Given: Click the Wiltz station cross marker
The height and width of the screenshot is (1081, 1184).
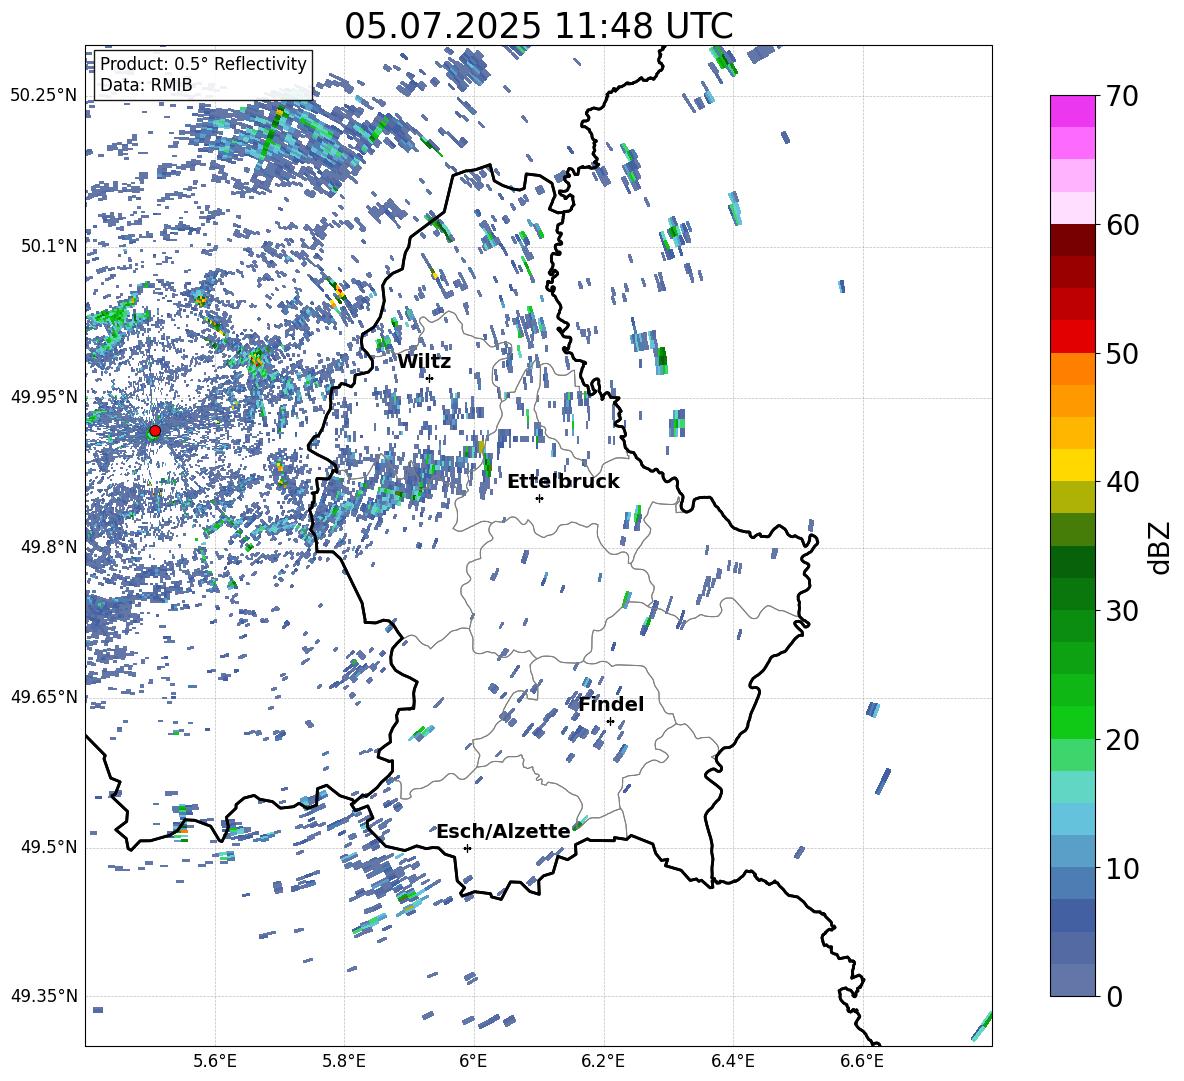Looking at the screenshot, I should 430,378.
